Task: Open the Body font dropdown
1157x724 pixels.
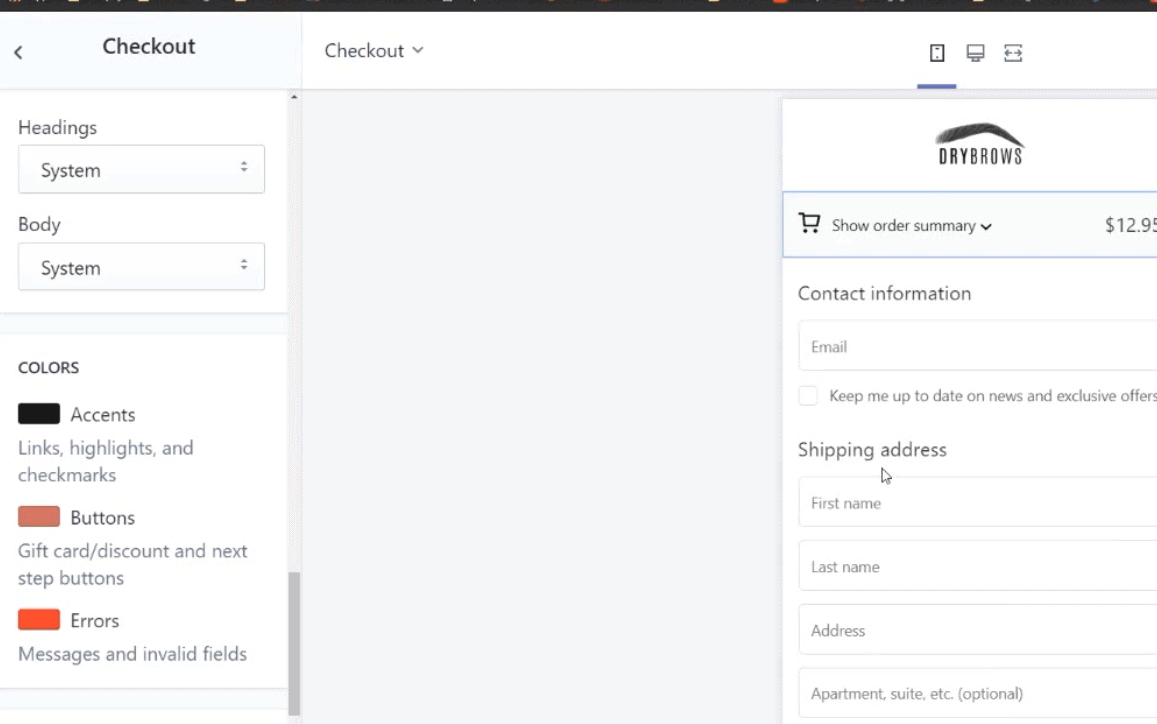Action: click(140, 266)
